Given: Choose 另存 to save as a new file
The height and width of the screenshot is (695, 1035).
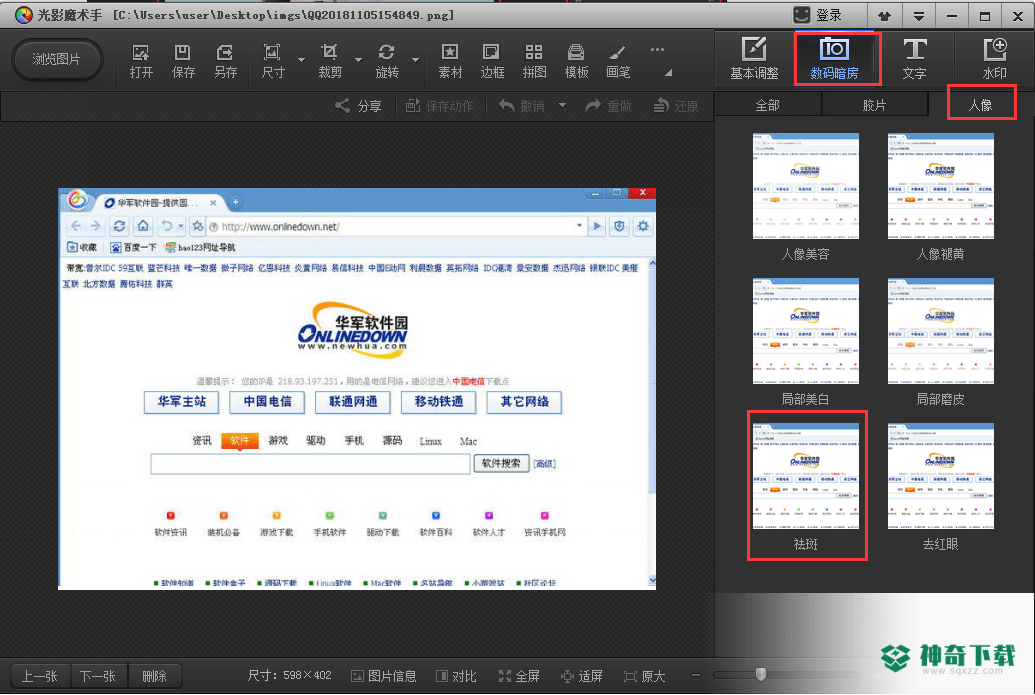Looking at the screenshot, I should (225, 61).
